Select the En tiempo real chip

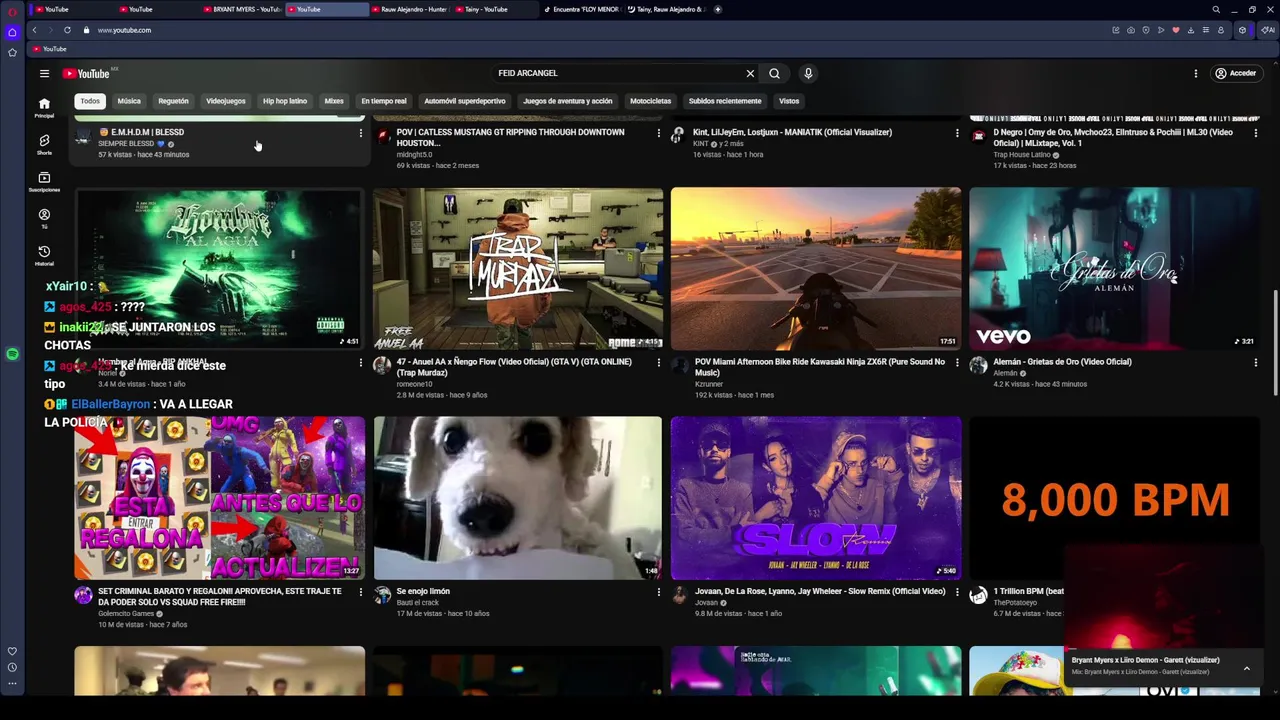pyautogui.click(x=384, y=101)
